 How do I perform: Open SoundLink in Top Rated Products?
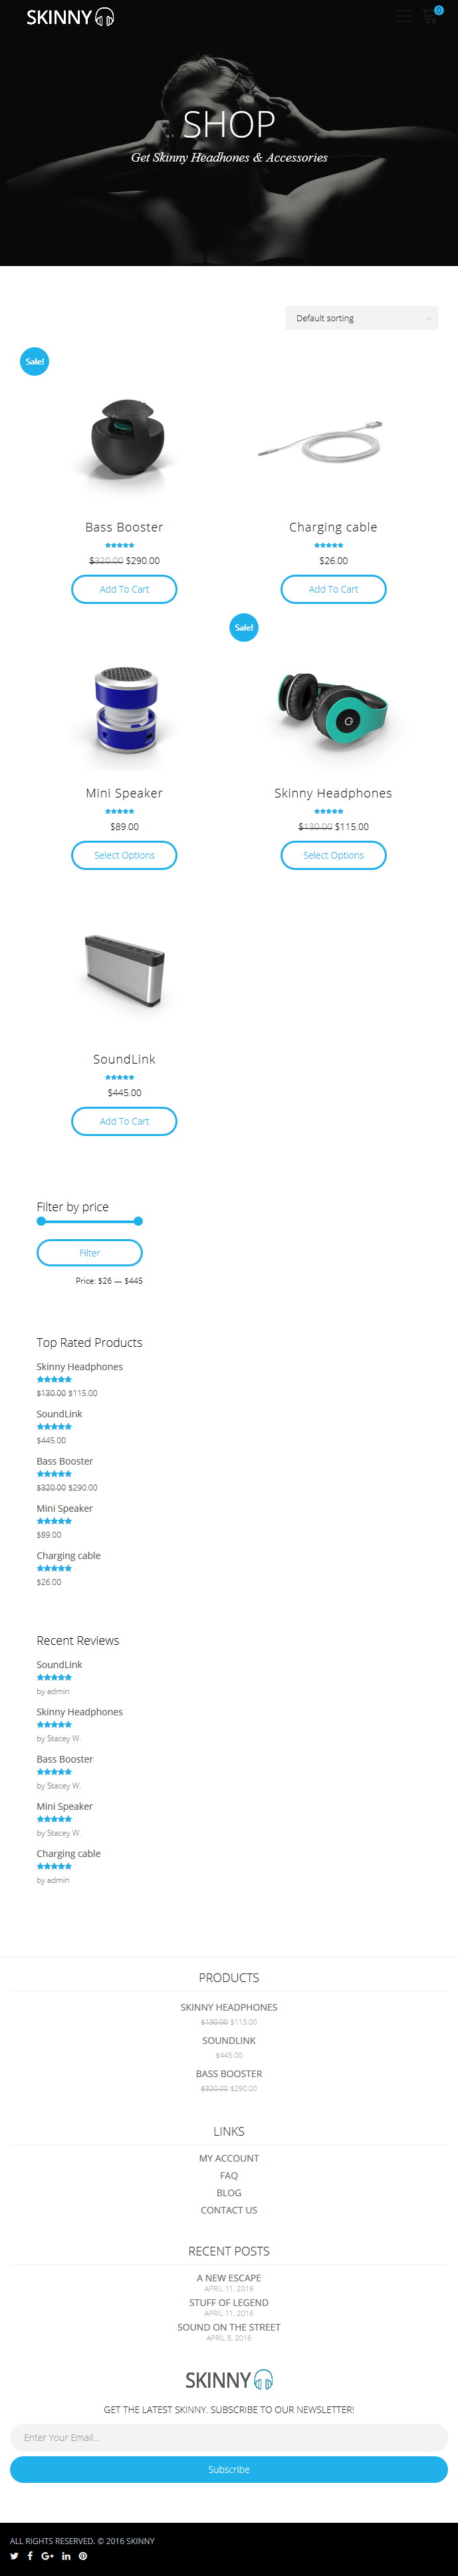click(59, 1414)
